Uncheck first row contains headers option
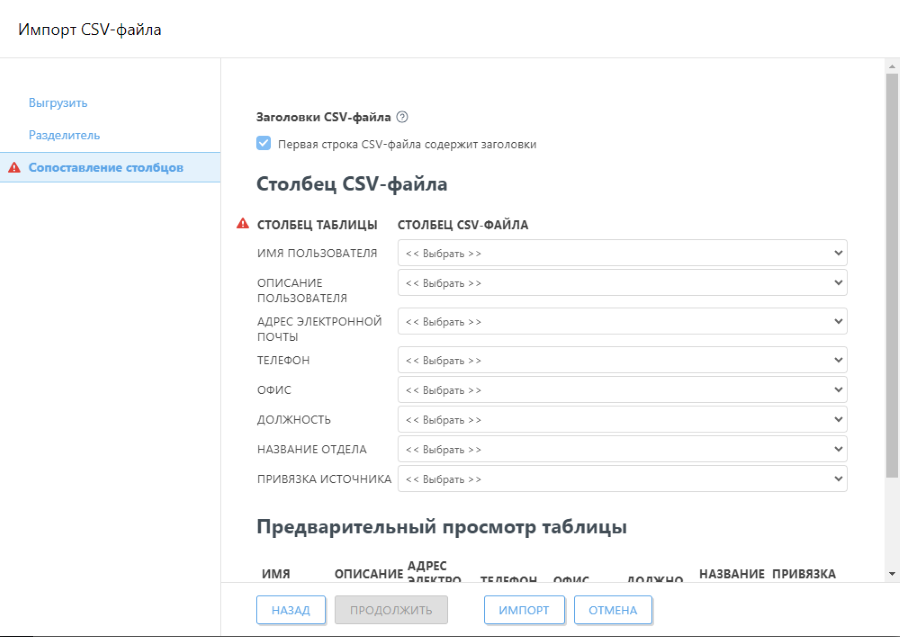The image size is (900, 637). click(263, 142)
